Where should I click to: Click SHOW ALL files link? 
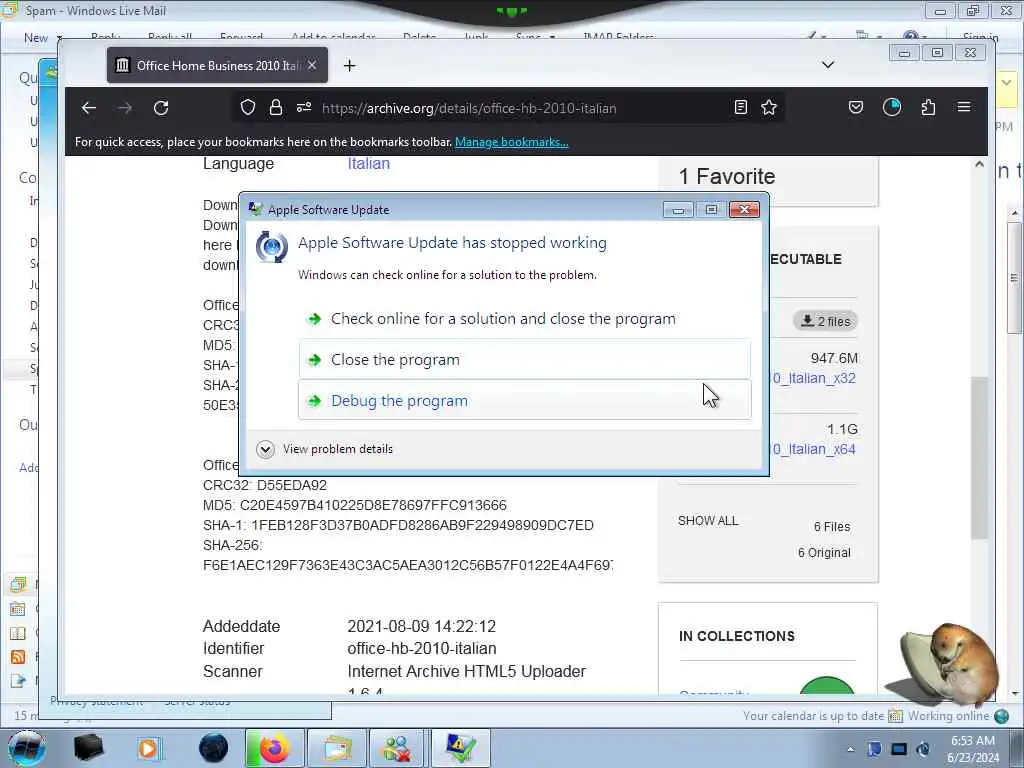(x=708, y=520)
